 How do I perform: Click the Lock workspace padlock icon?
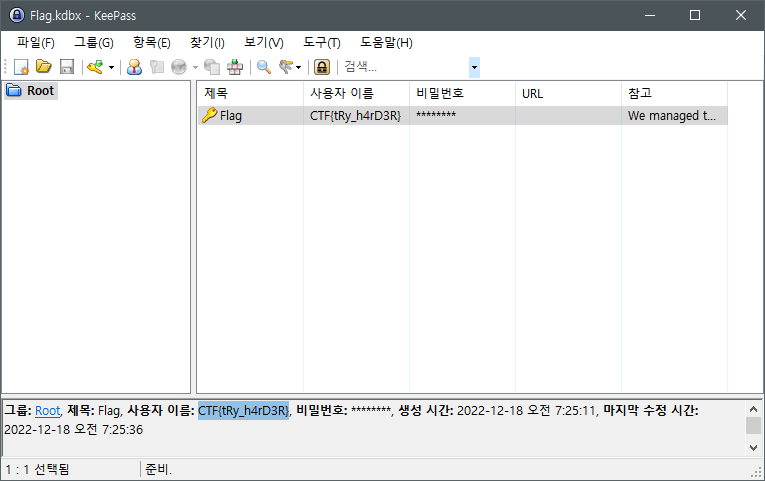[322, 67]
